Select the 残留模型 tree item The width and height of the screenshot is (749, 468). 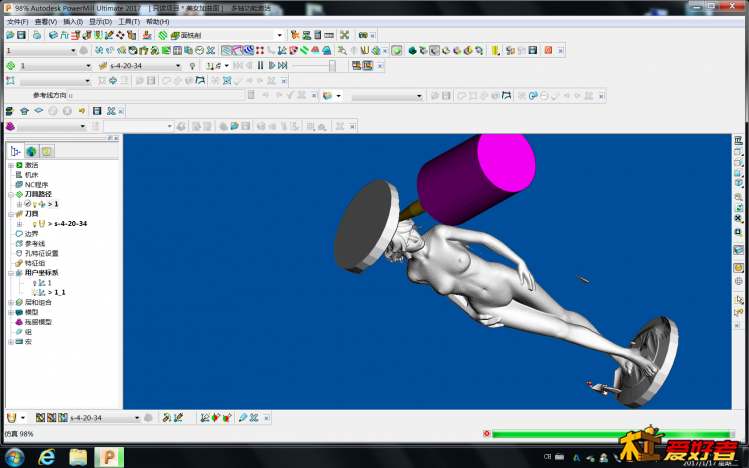coord(38,322)
